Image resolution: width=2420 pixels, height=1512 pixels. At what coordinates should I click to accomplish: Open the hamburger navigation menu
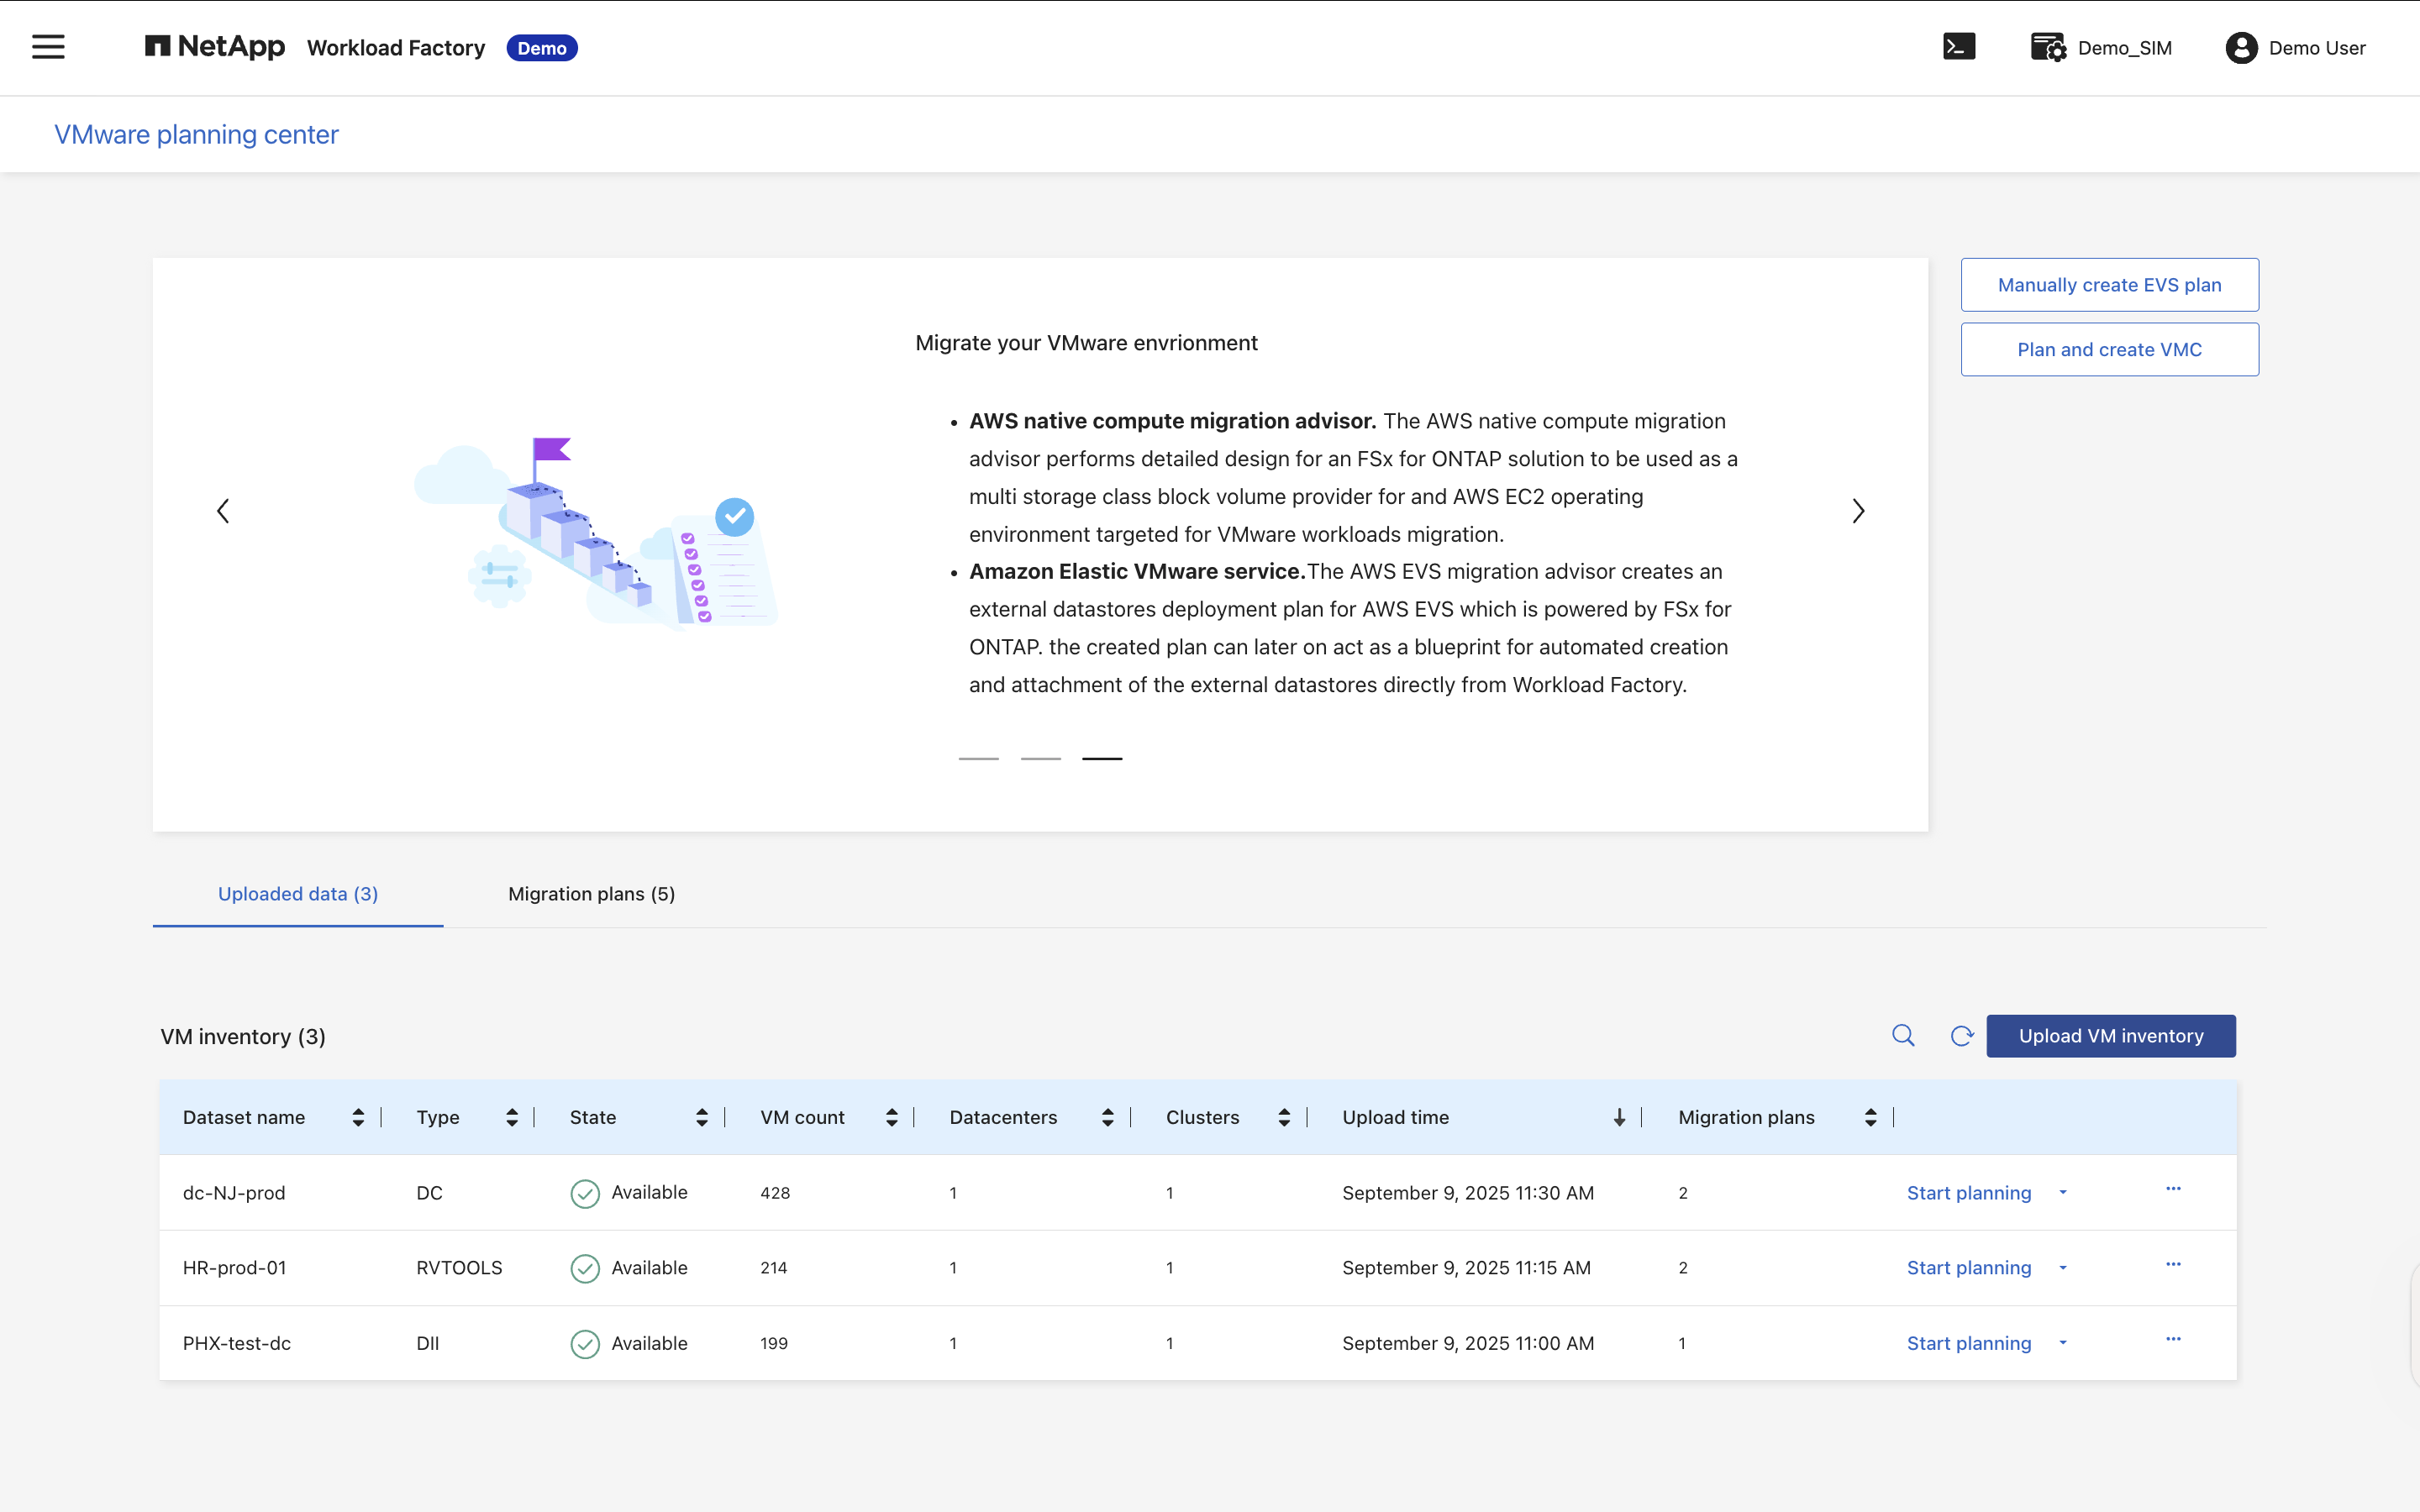tap(48, 47)
